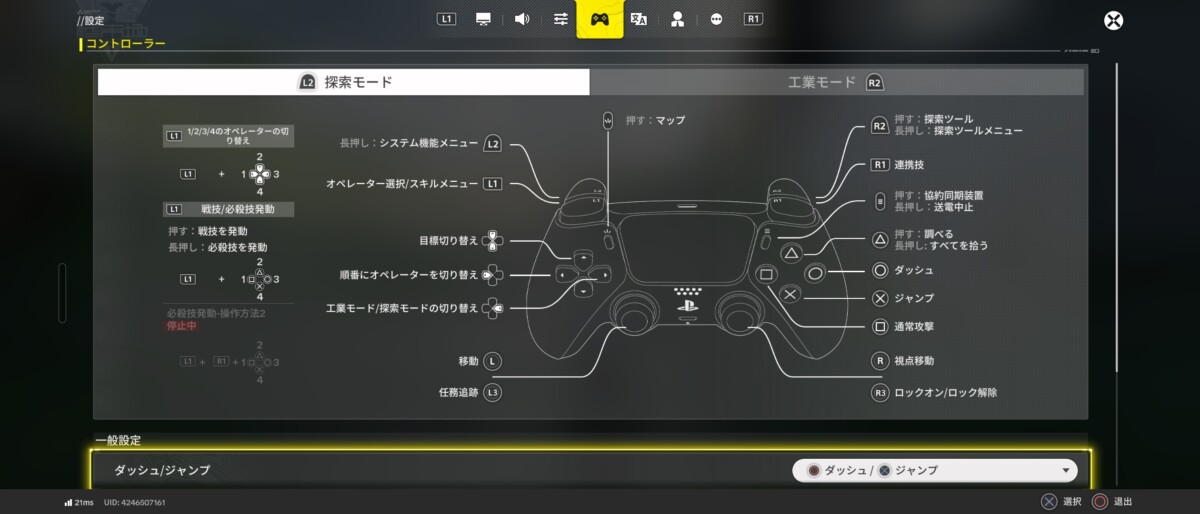1200x514 pixels.
Task: Open the audio settings speaker icon
Action: click(x=521, y=19)
